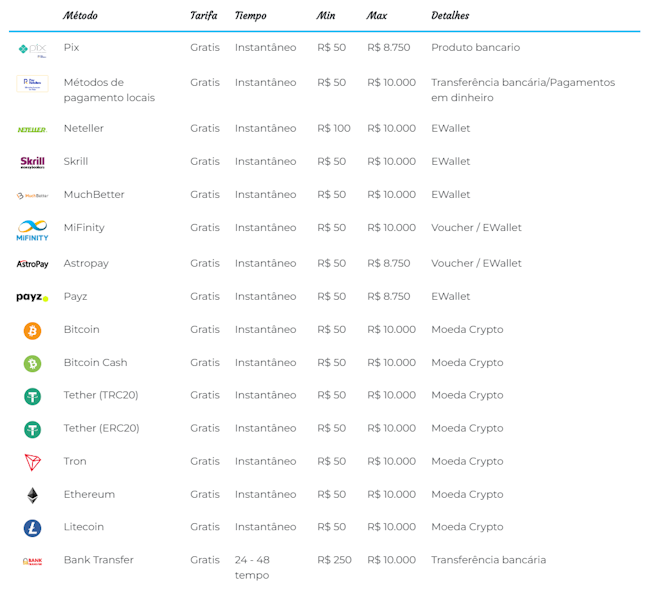Select the Pix method name
The width and height of the screenshot is (650, 592).
[71, 47]
